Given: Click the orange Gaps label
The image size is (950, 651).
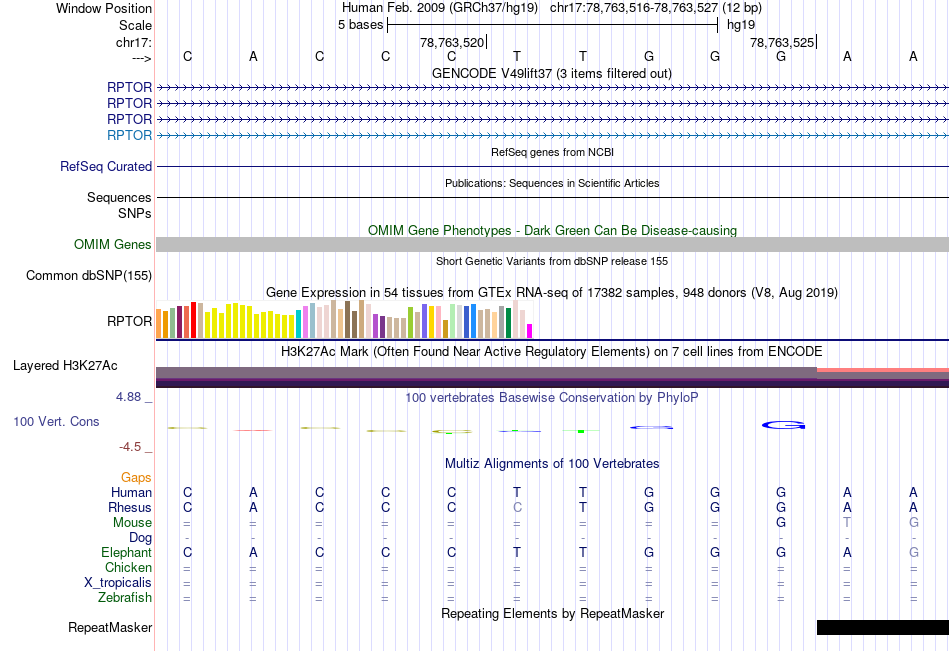Looking at the screenshot, I should click(136, 478).
